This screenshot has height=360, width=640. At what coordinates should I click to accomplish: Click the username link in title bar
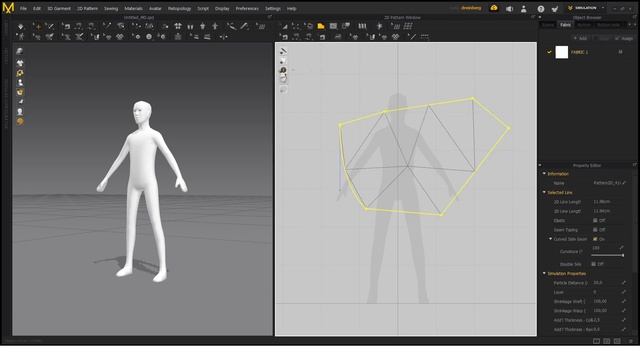click(x=471, y=8)
